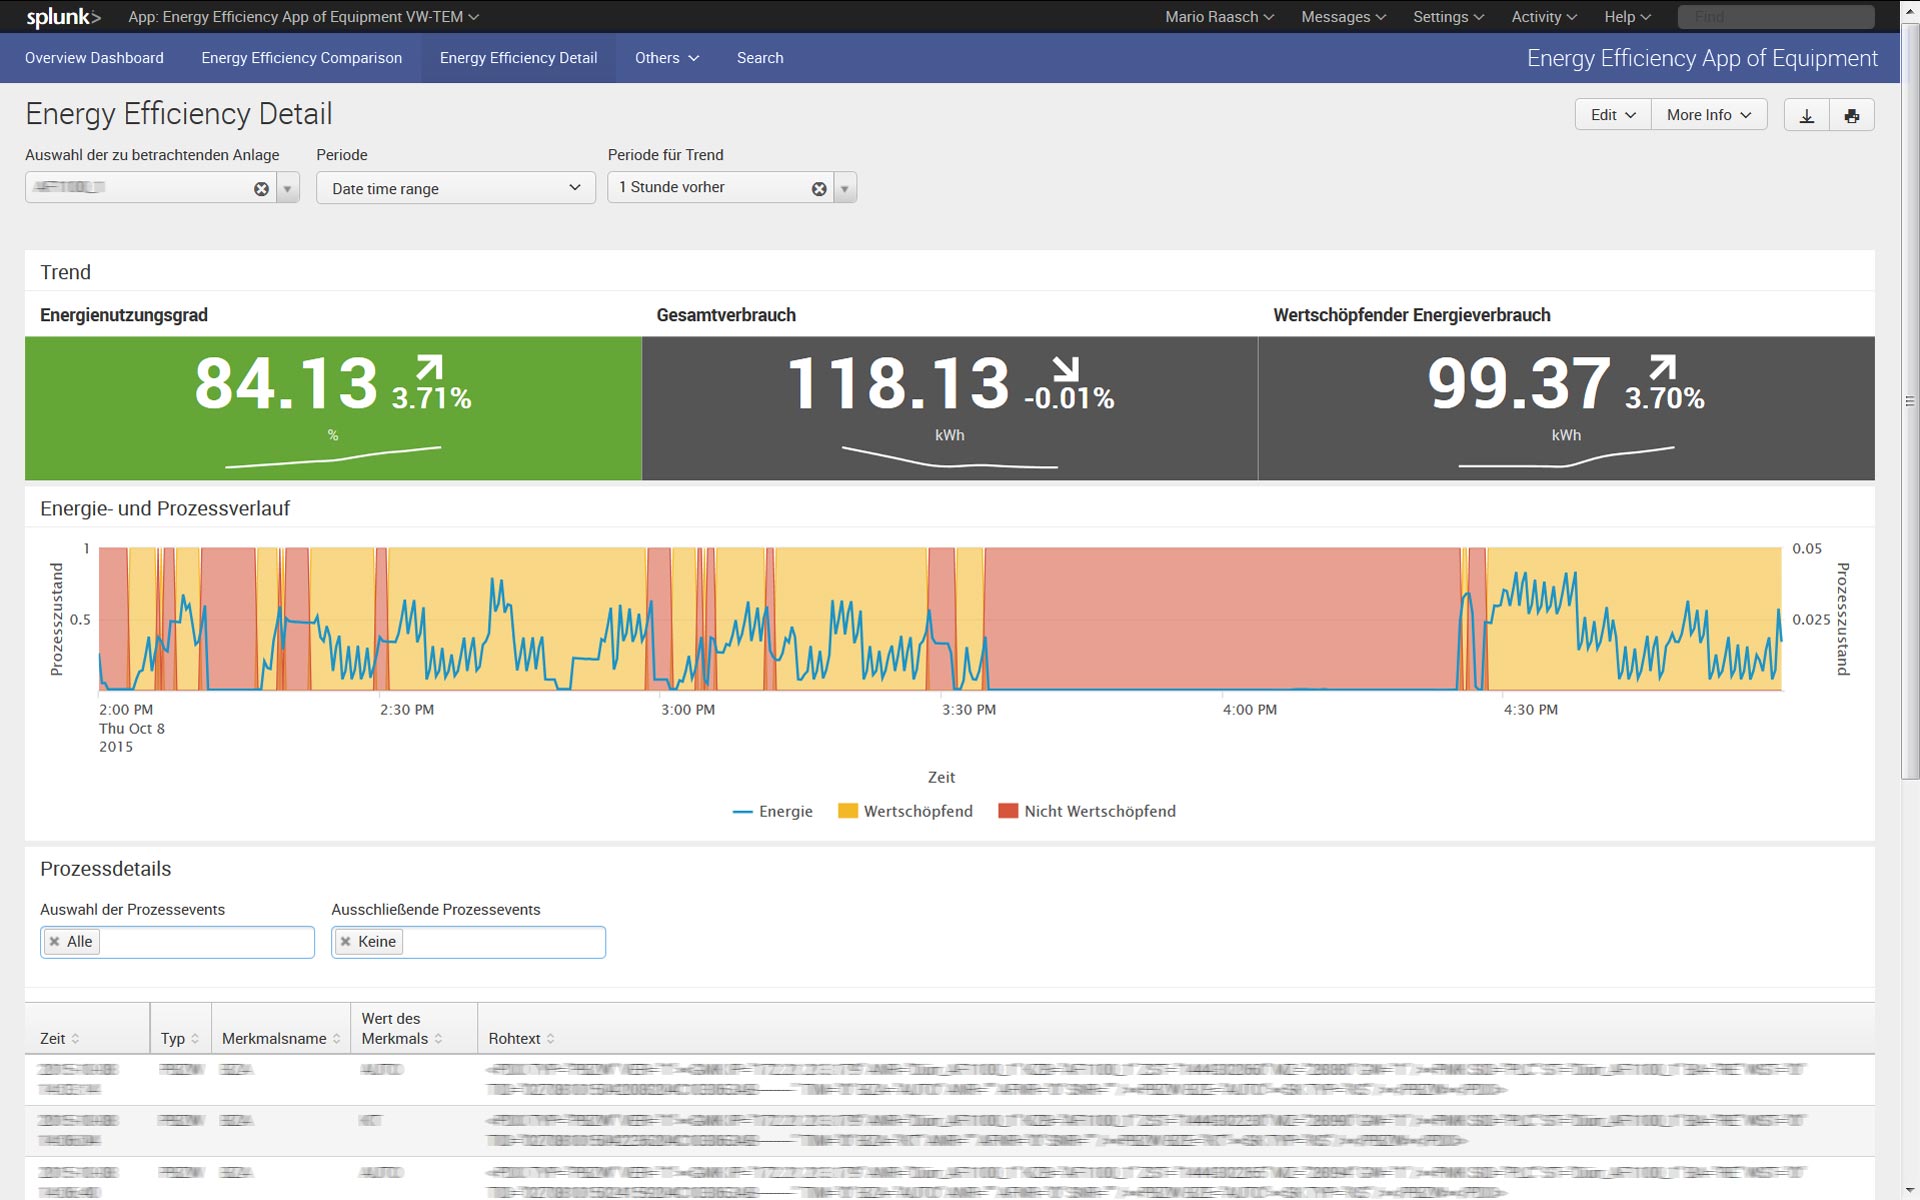The width and height of the screenshot is (1920, 1200).
Task: Click the Edit button
Action: tap(1612, 115)
